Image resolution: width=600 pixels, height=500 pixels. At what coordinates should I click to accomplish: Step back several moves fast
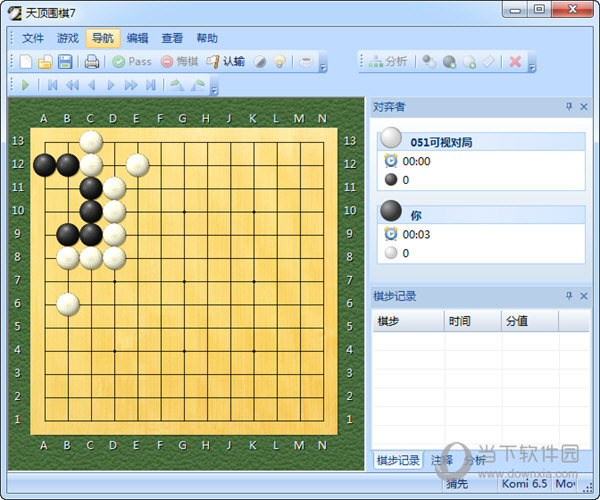coord(72,85)
